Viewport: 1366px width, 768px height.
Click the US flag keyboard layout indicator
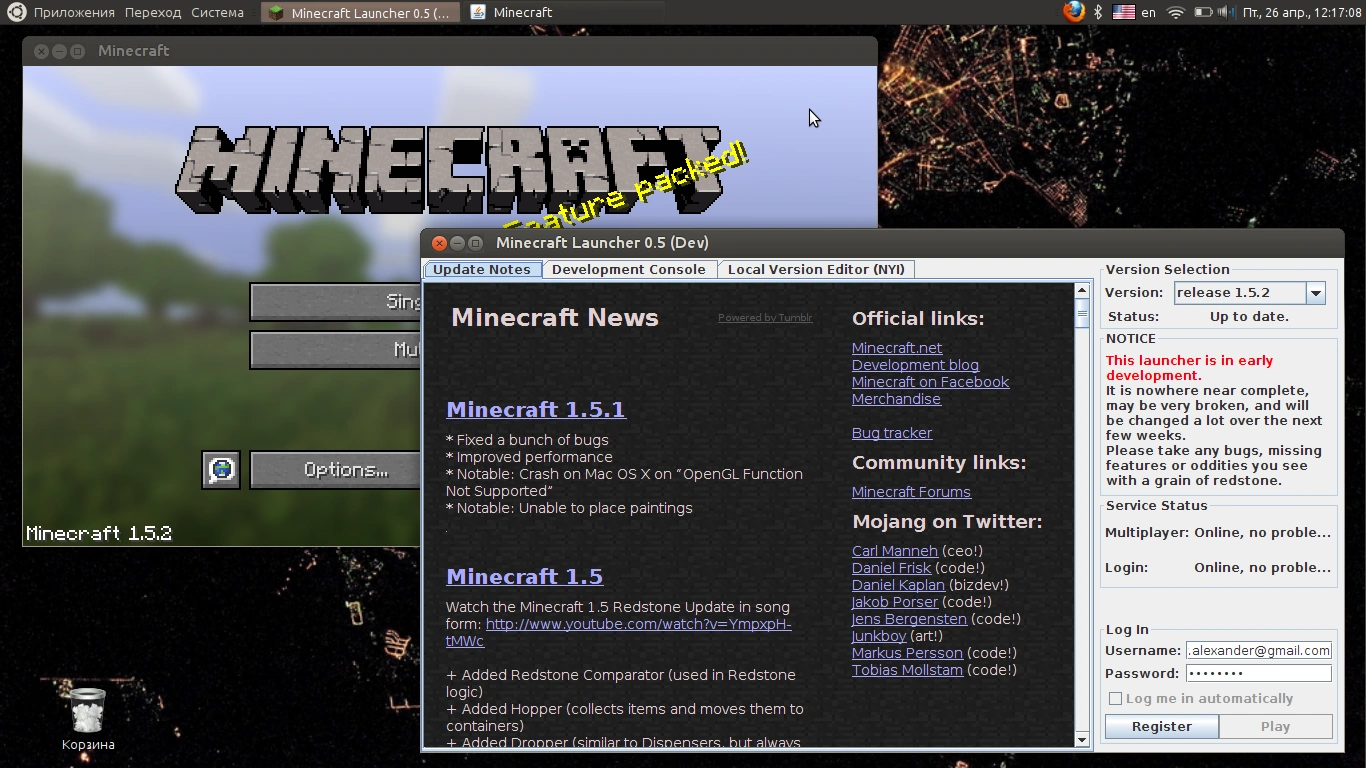[x=1123, y=12]
